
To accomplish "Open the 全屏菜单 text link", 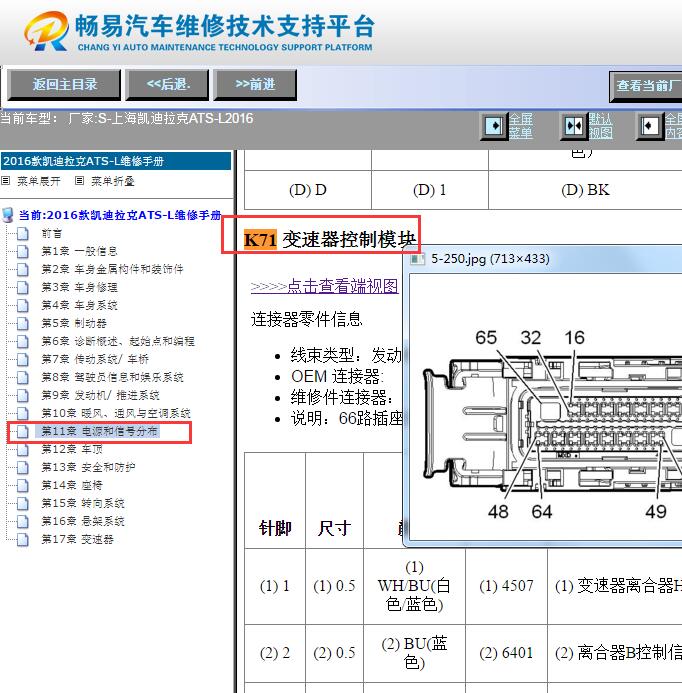I will point(521,126).
